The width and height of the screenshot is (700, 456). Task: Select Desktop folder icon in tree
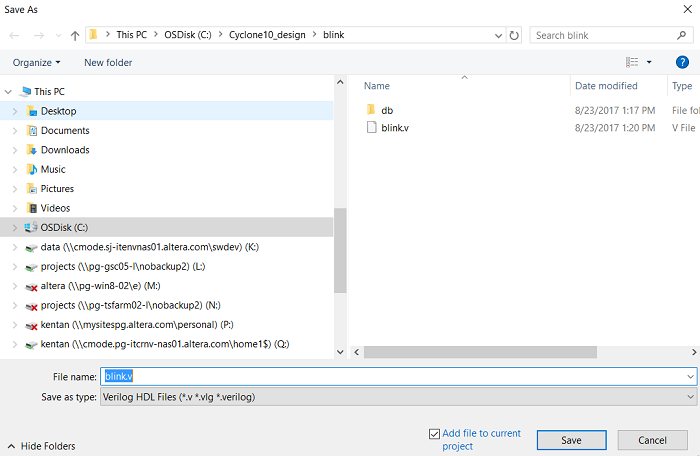(32, 111)
